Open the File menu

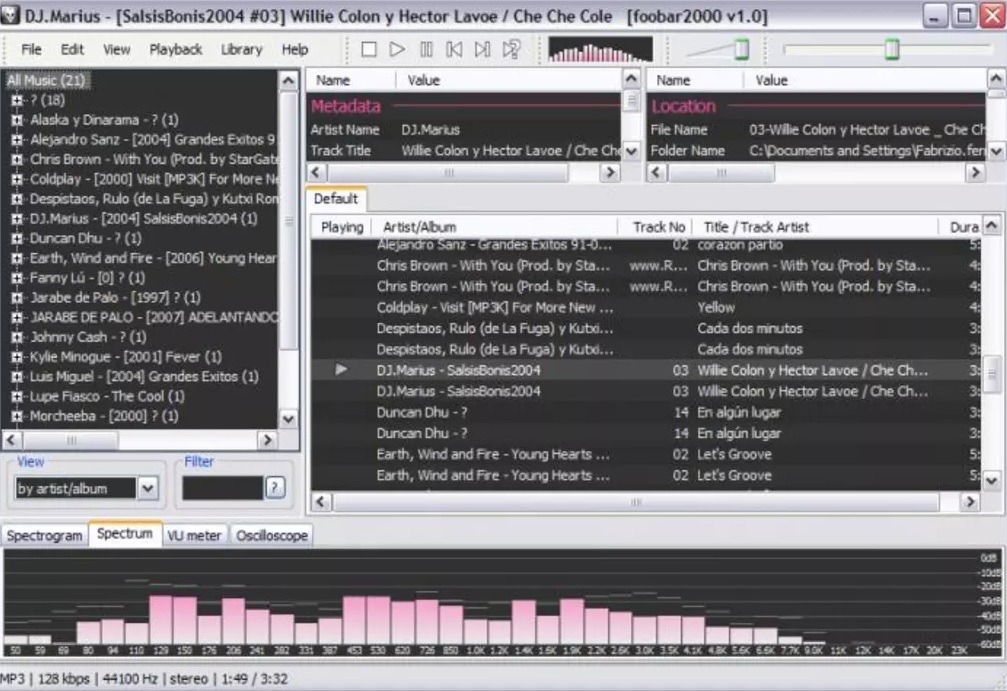31,49
